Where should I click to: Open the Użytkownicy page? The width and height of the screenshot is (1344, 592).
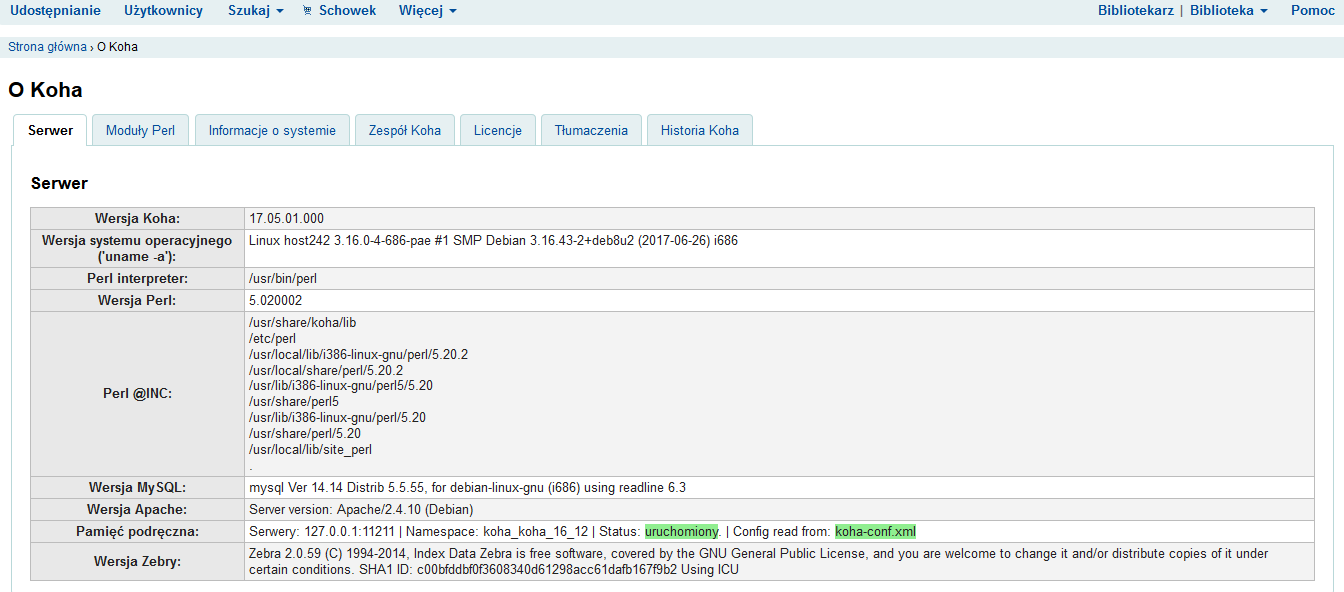[x=163, y=11]
